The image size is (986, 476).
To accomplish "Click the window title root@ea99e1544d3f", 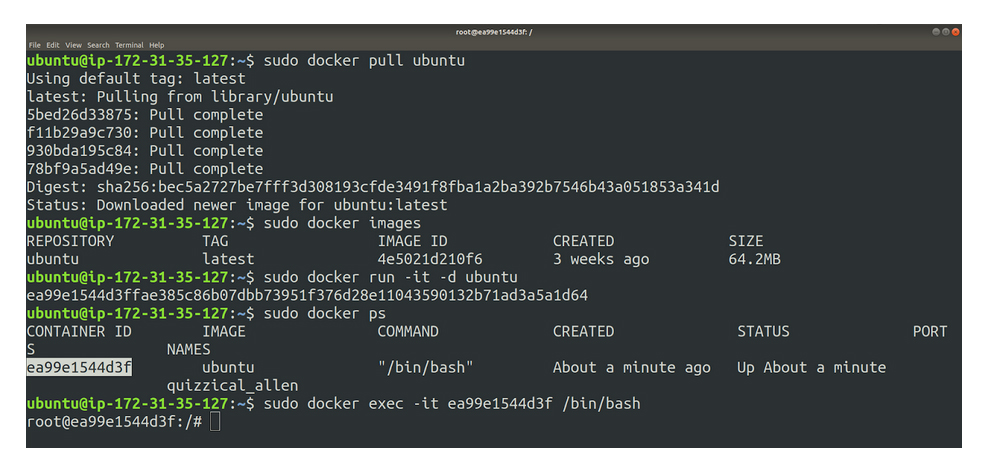I will [x=494, y=32].
